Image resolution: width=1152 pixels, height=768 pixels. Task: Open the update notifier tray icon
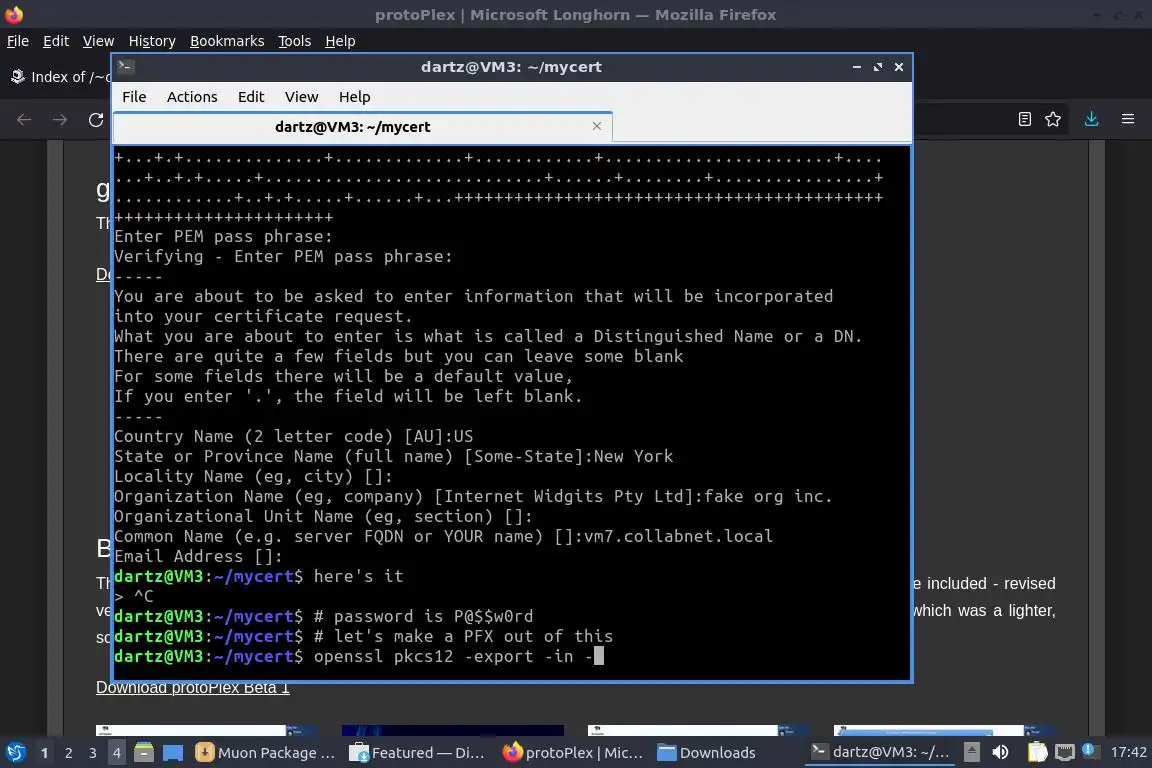click(1090, 751)
